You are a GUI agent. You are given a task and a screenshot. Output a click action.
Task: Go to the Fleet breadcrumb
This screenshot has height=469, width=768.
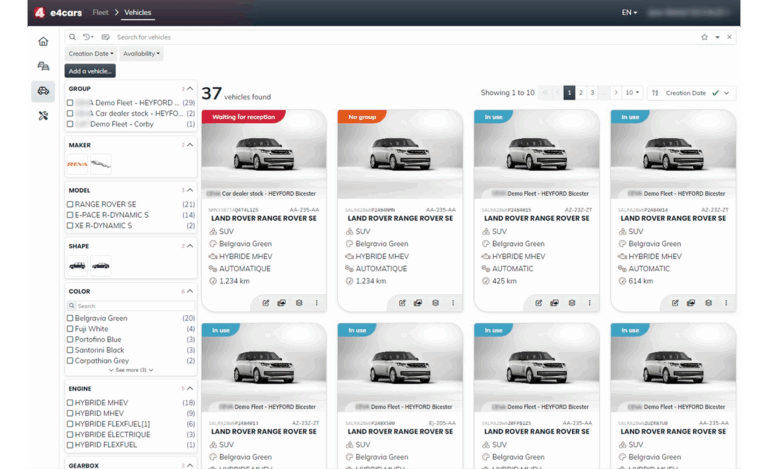[100, 12]
